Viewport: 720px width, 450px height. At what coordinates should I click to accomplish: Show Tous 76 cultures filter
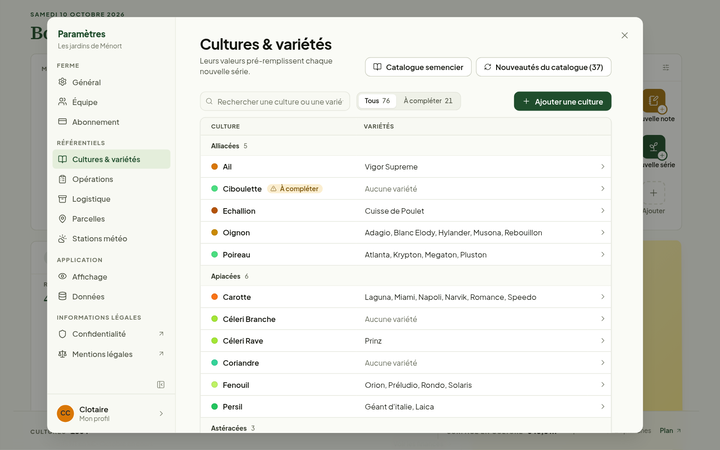(x=377, y=101)
